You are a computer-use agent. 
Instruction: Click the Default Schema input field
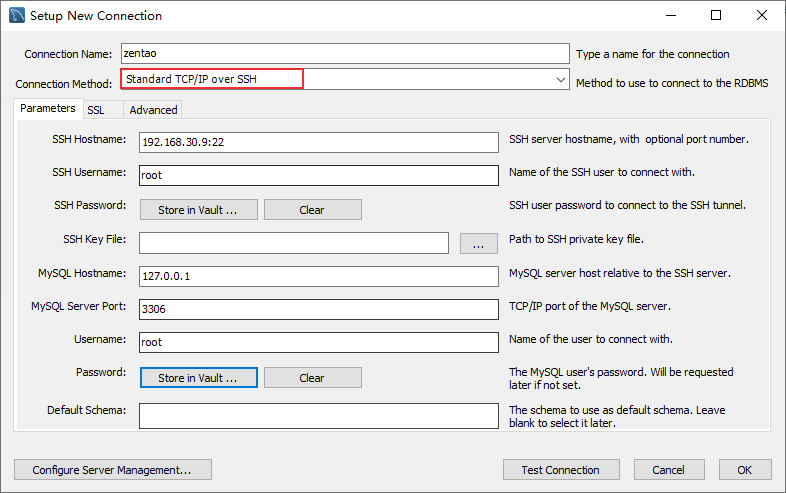[319, 416]
